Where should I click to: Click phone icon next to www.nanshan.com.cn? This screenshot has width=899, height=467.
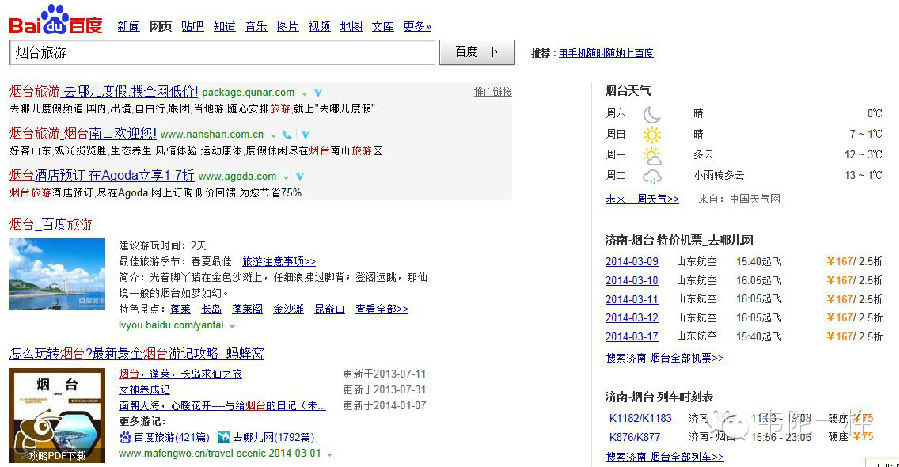tap(287, 135)
